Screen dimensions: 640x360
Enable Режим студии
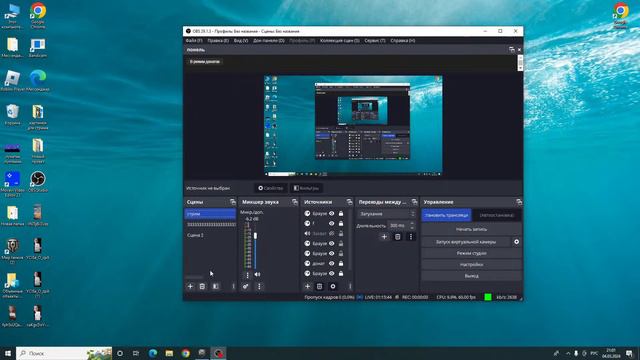(471, 253)
